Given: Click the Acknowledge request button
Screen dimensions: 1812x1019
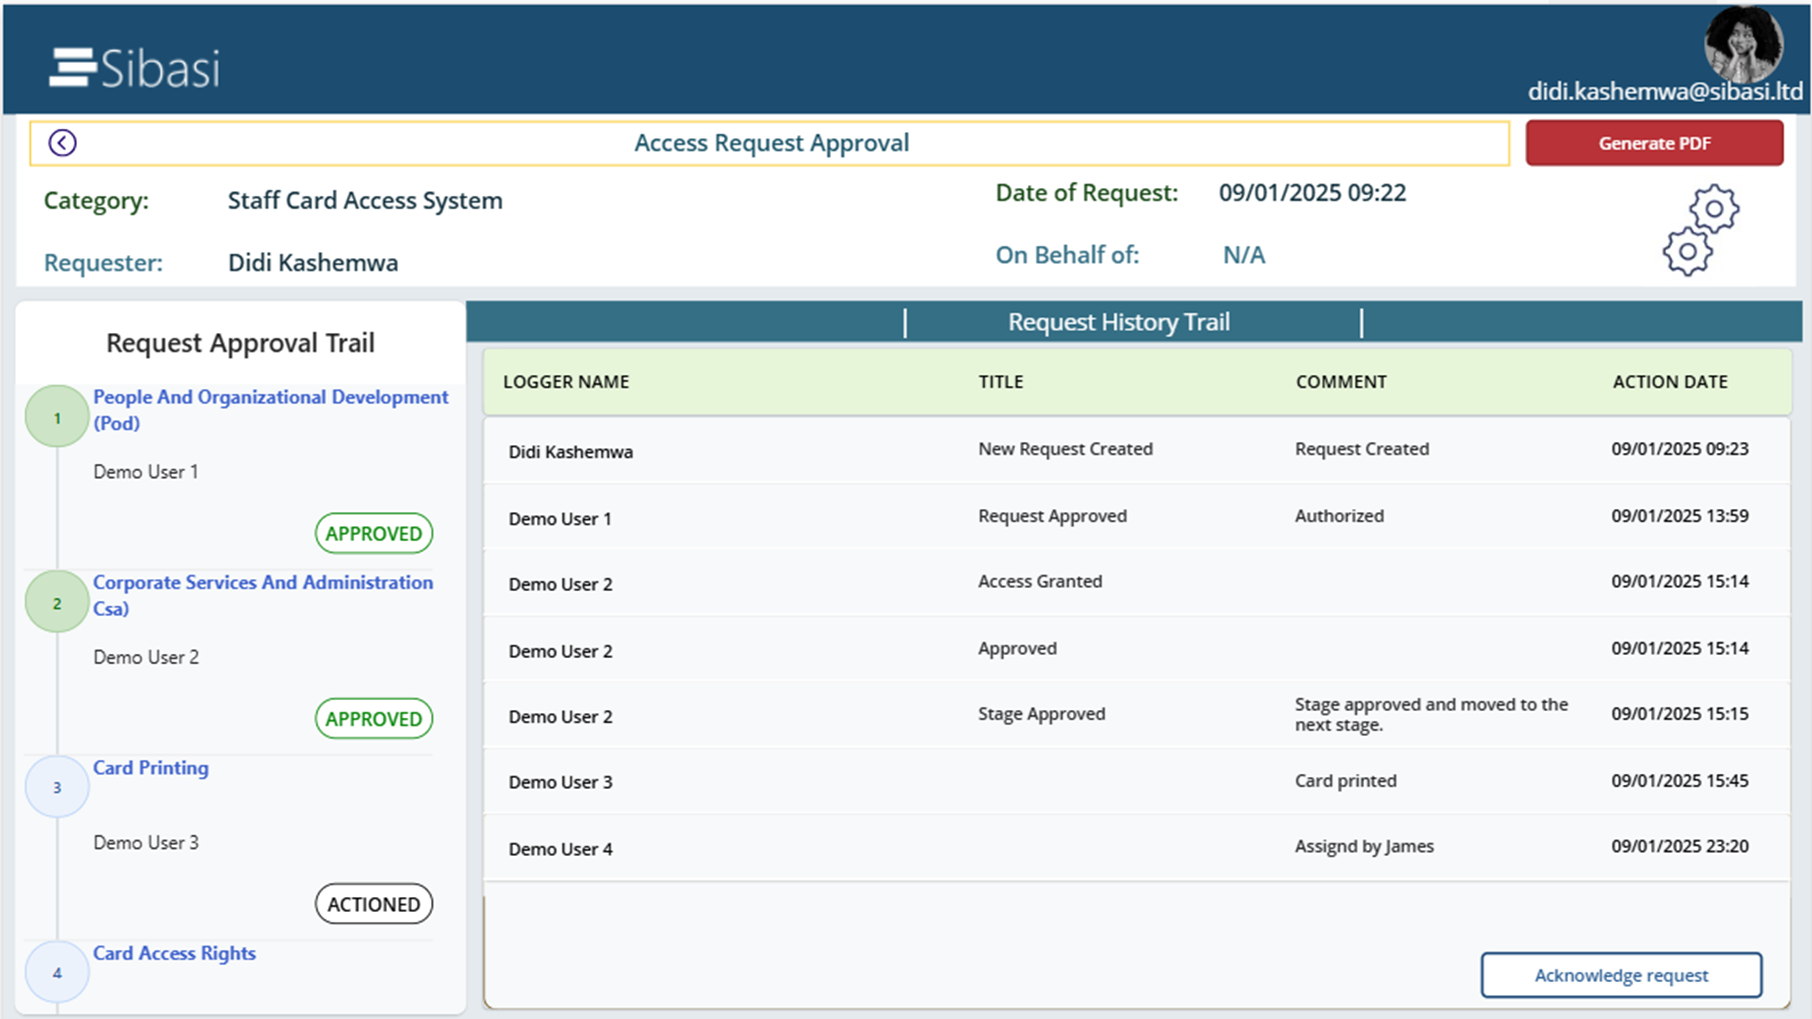Looking at the screenshot, I should [x=1621, y=975].
